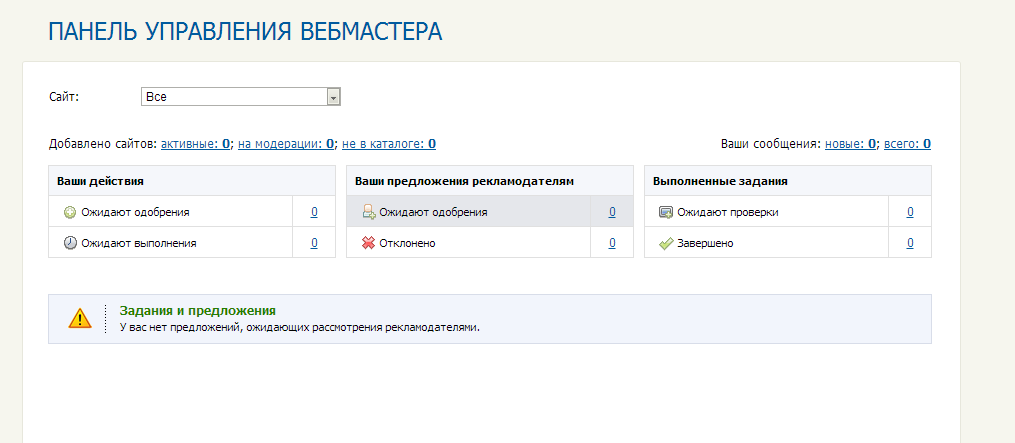1015x443 pixels.
Task: Click the clock icon beside Ожидают выполнения
Action: 70,244
